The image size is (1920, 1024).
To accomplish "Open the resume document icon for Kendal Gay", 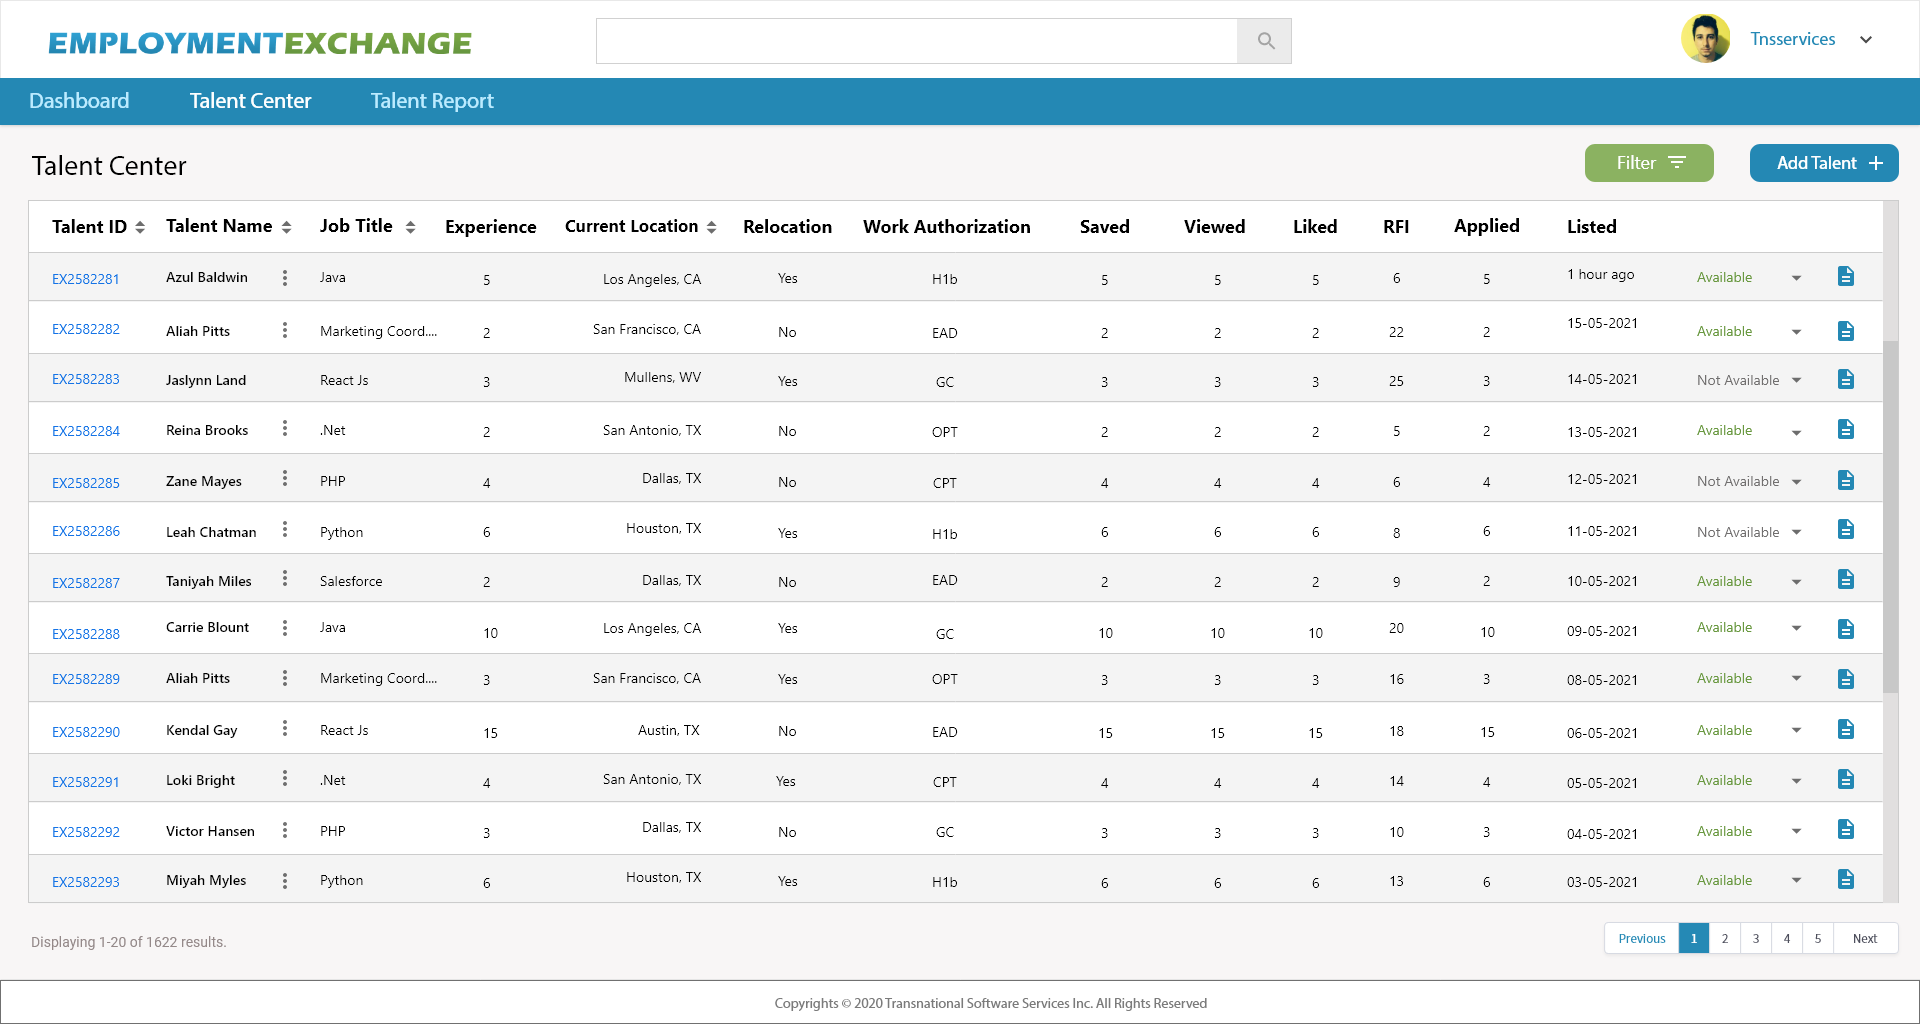I will (1846, 729).
